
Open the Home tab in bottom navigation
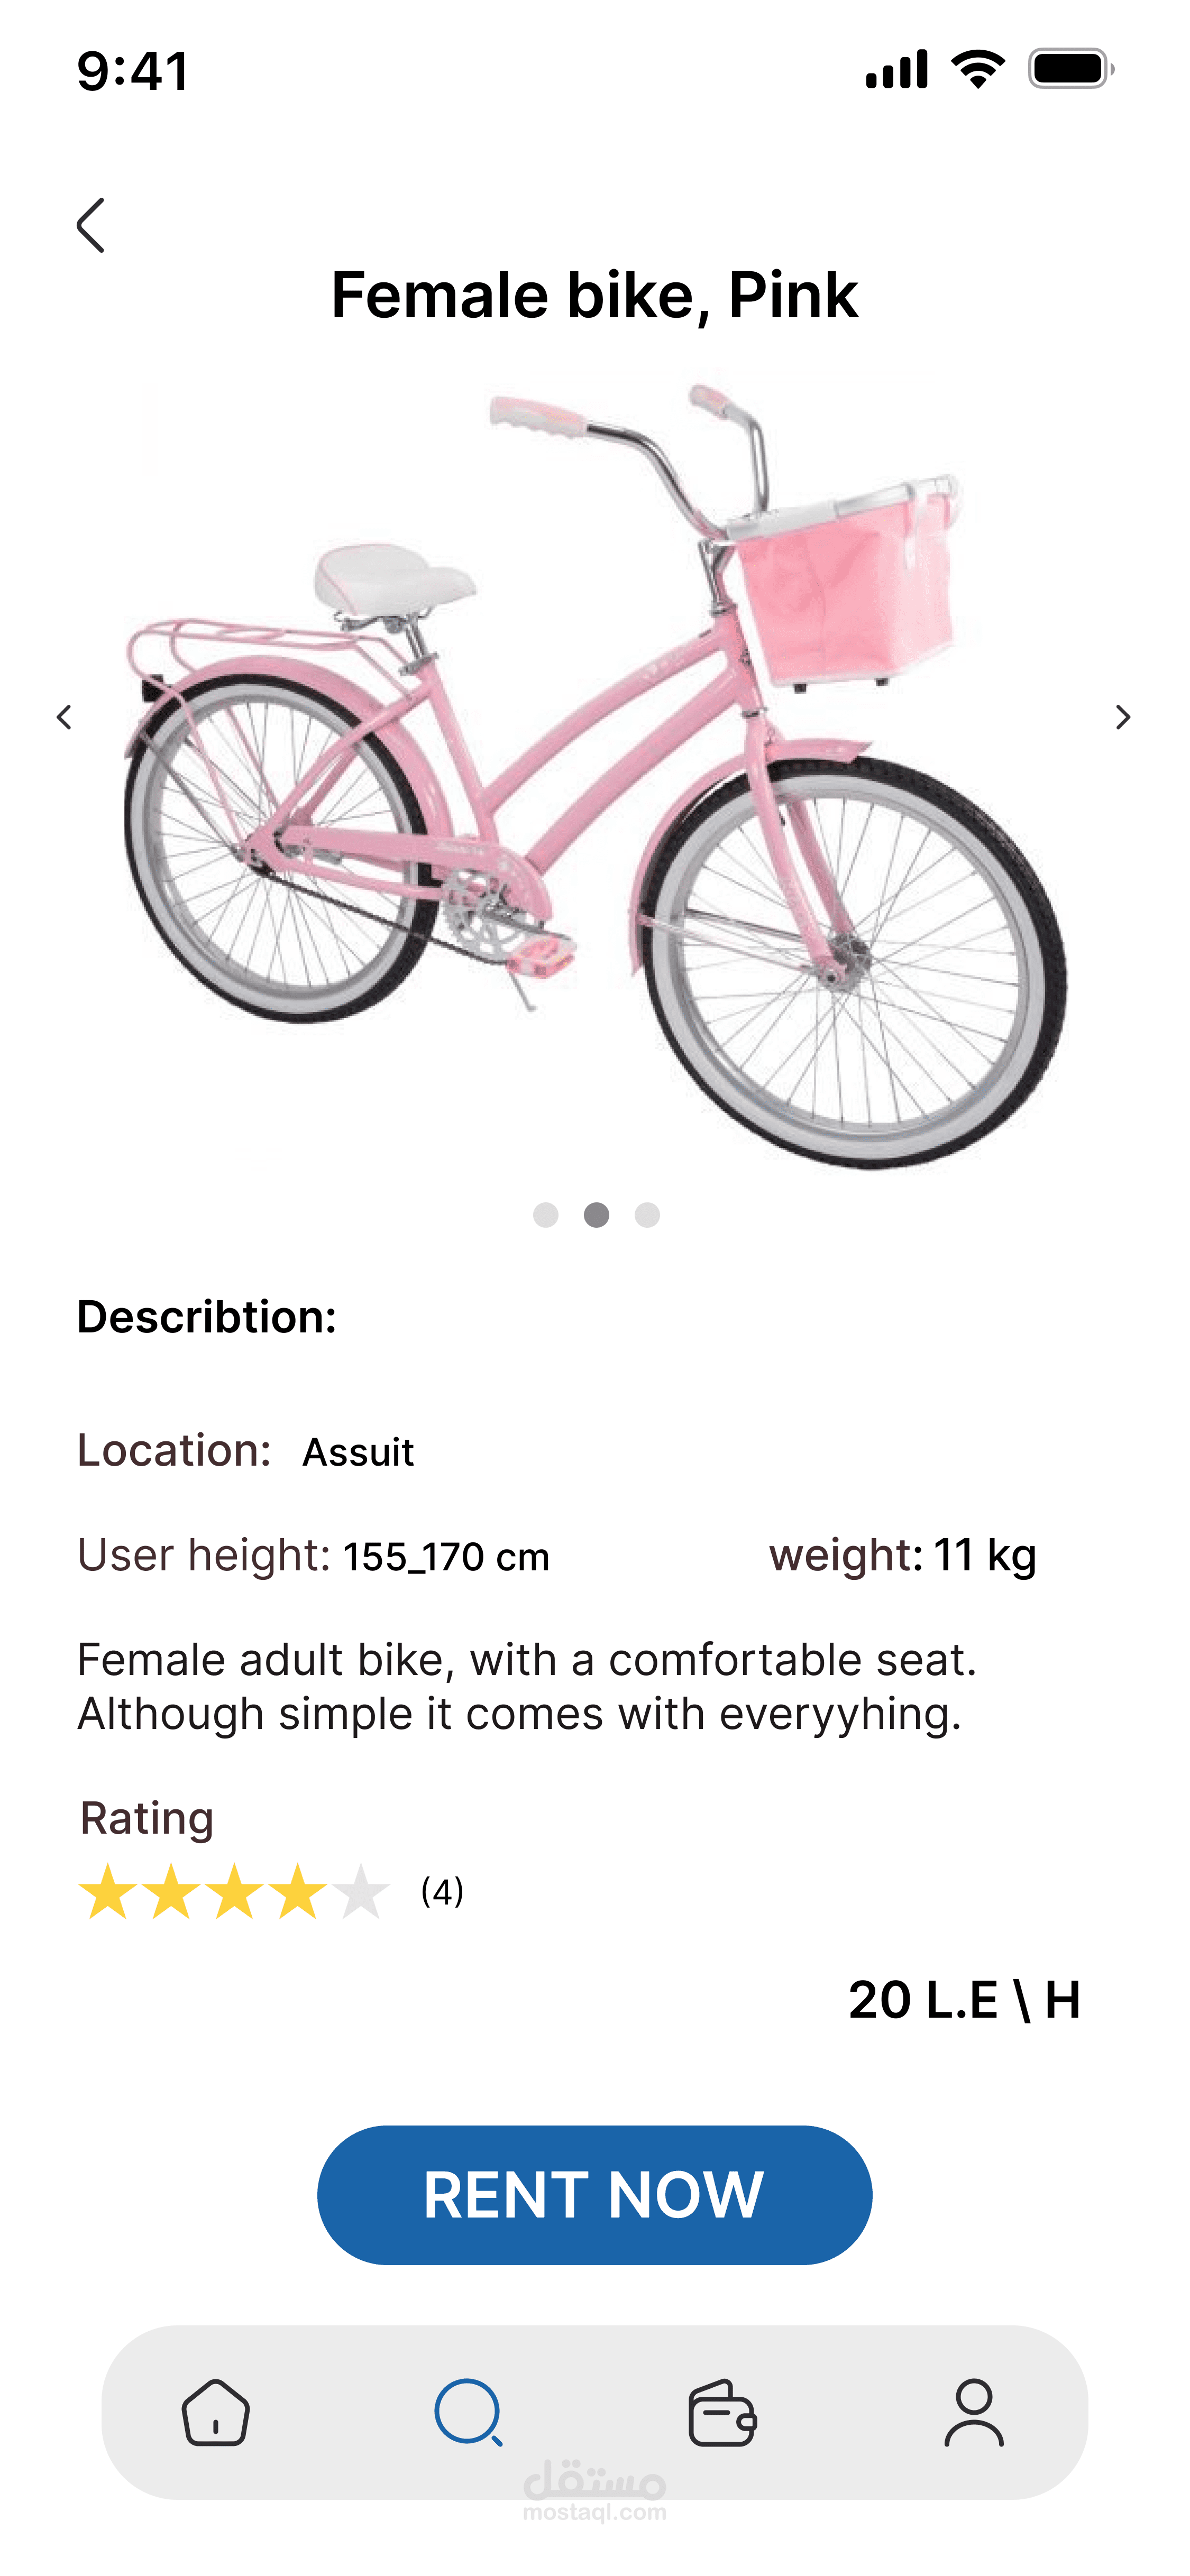[215, 2412]
